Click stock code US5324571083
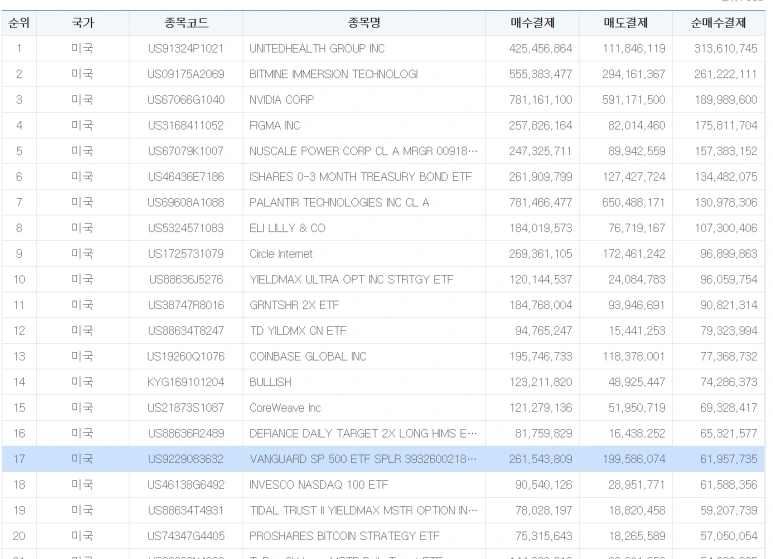Image resolution: width=773 pixels, height=559 pixels. 186,228
